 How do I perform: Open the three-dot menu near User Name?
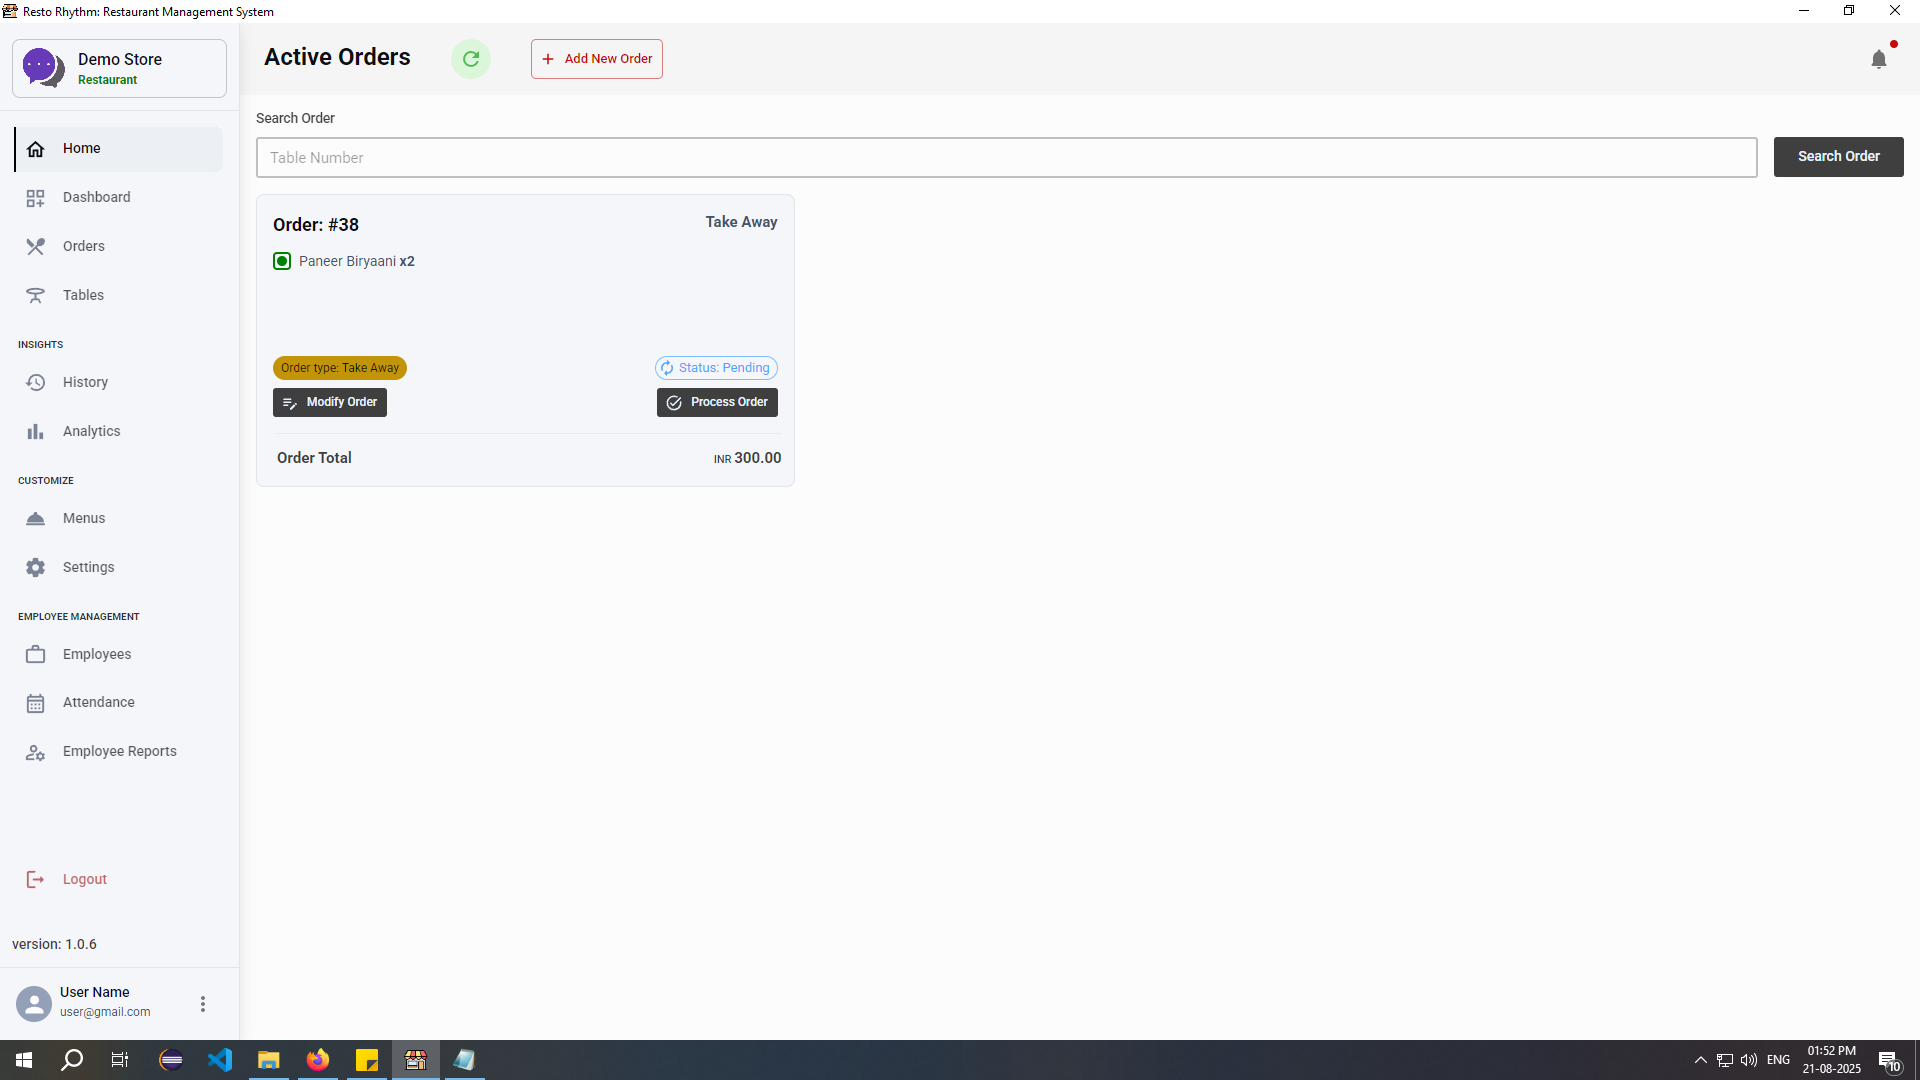coord(203,1003)
